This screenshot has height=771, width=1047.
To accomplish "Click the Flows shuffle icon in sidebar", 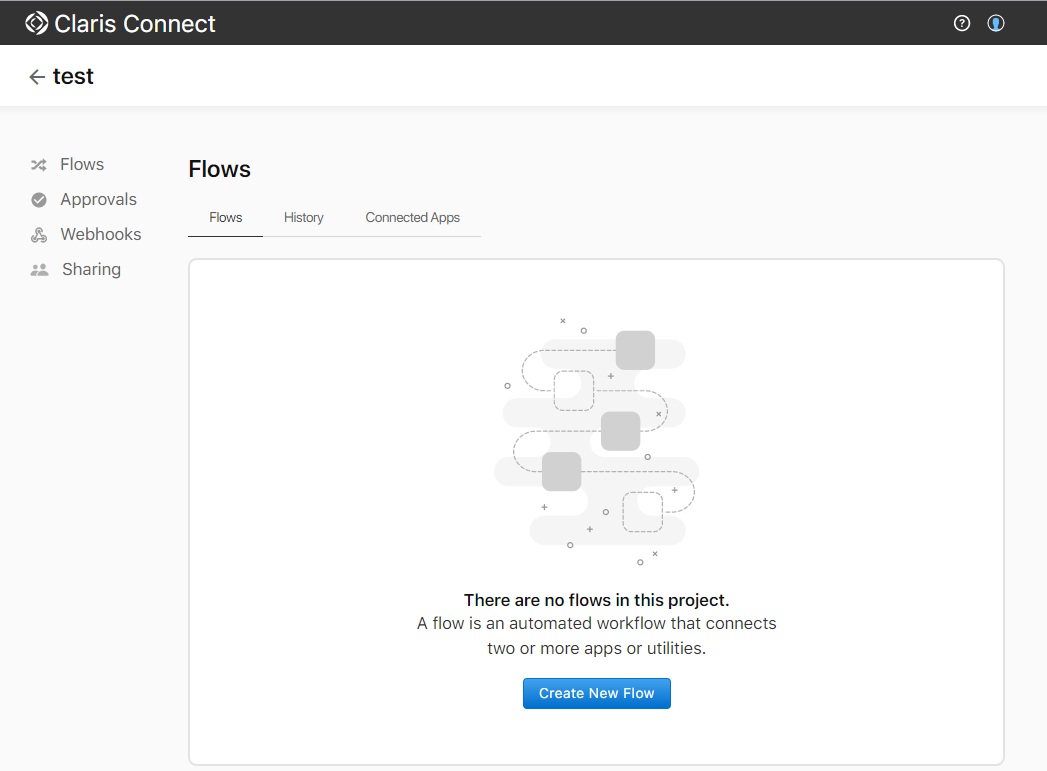I will point(39,165).
